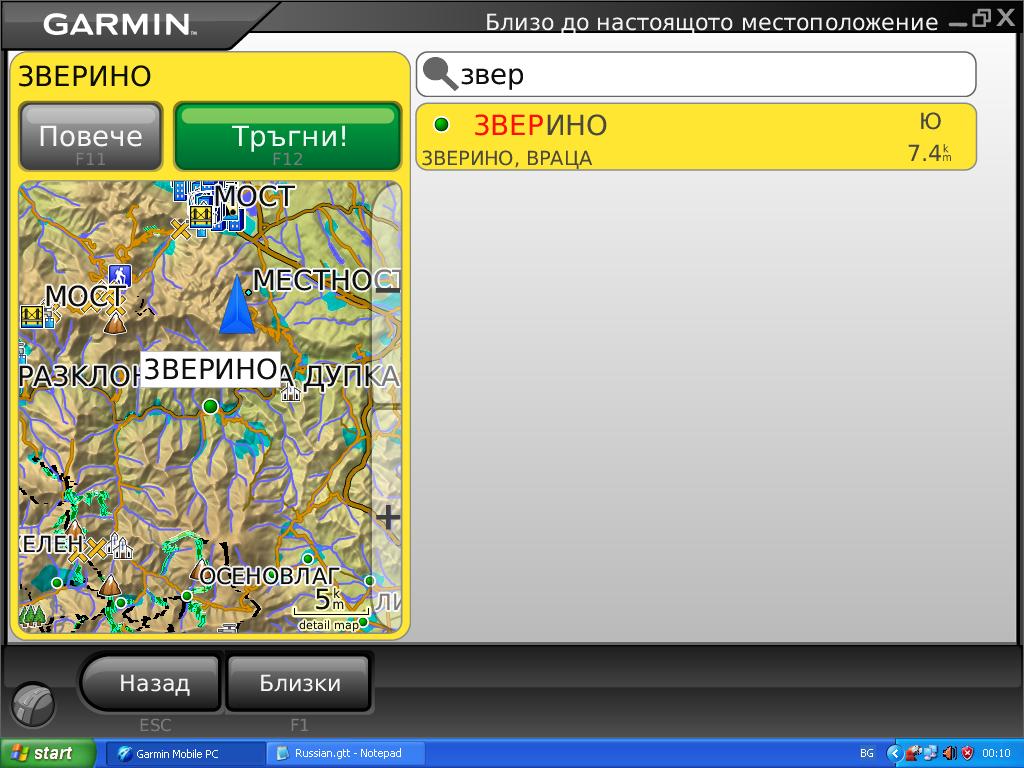Click the round Garmin menu icon bottom-left
The image size is (1024, 768).
point(33,704)
